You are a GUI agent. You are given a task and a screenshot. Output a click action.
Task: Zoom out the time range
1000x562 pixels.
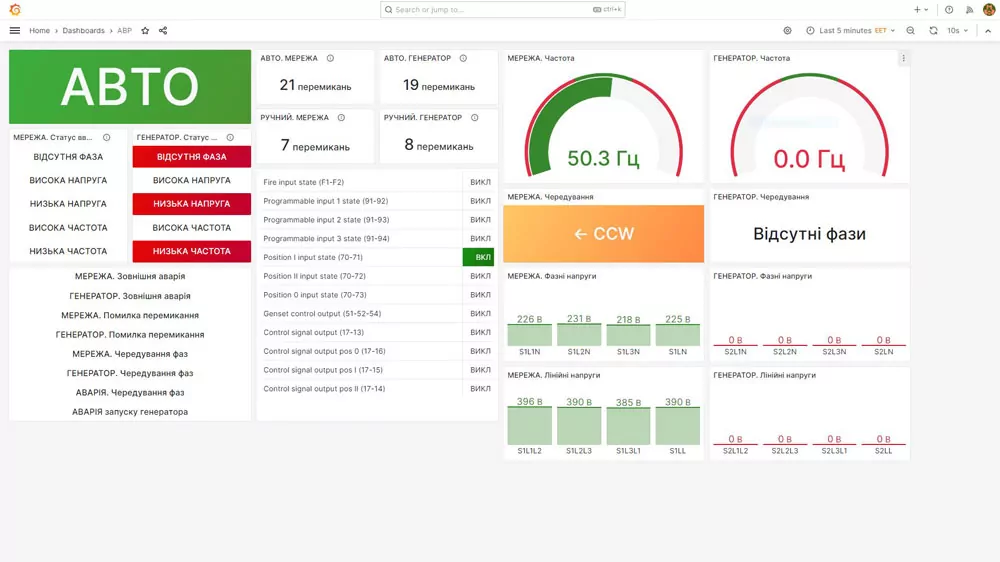(x=911, y=31)
